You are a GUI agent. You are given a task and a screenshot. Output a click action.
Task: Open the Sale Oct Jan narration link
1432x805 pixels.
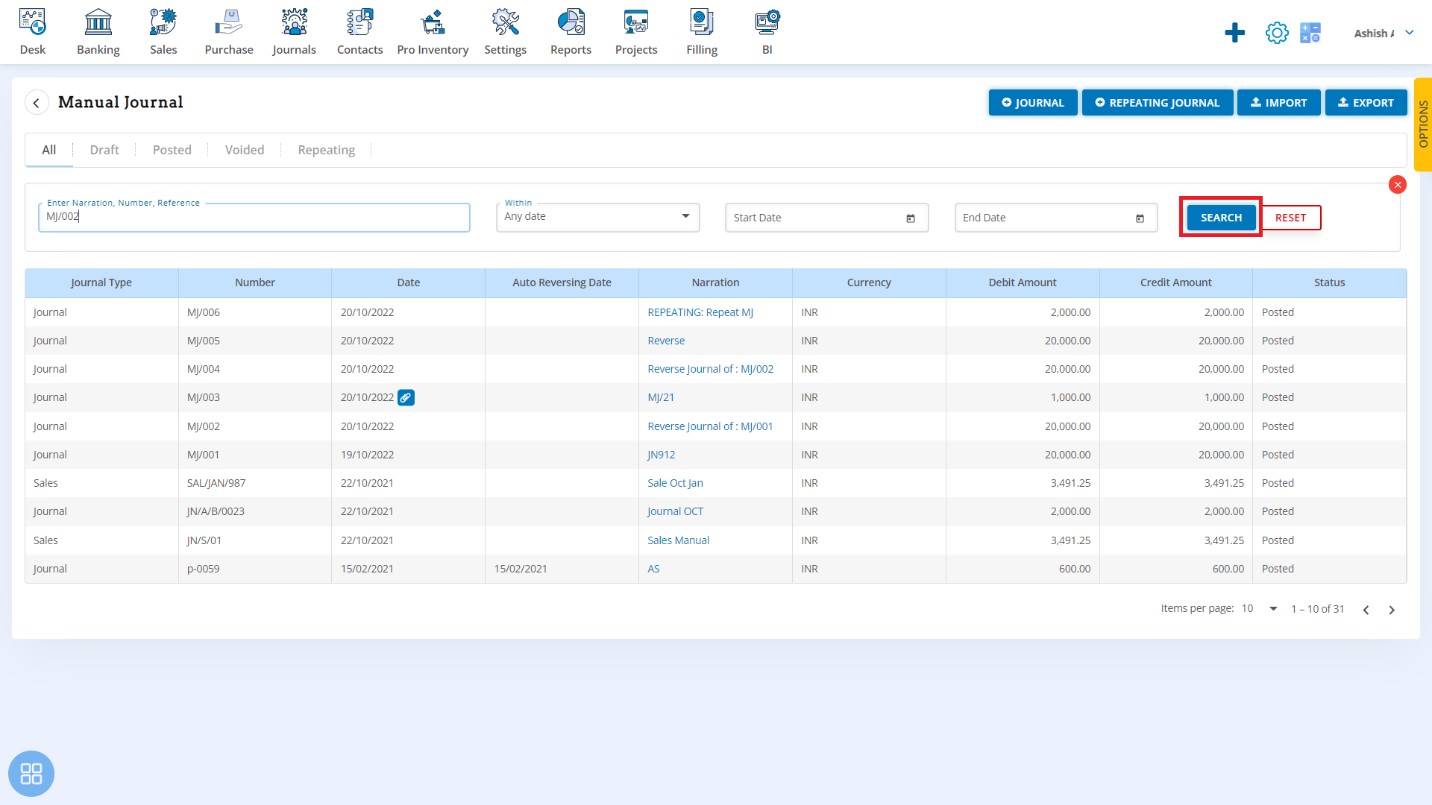[x=675, y=483]
